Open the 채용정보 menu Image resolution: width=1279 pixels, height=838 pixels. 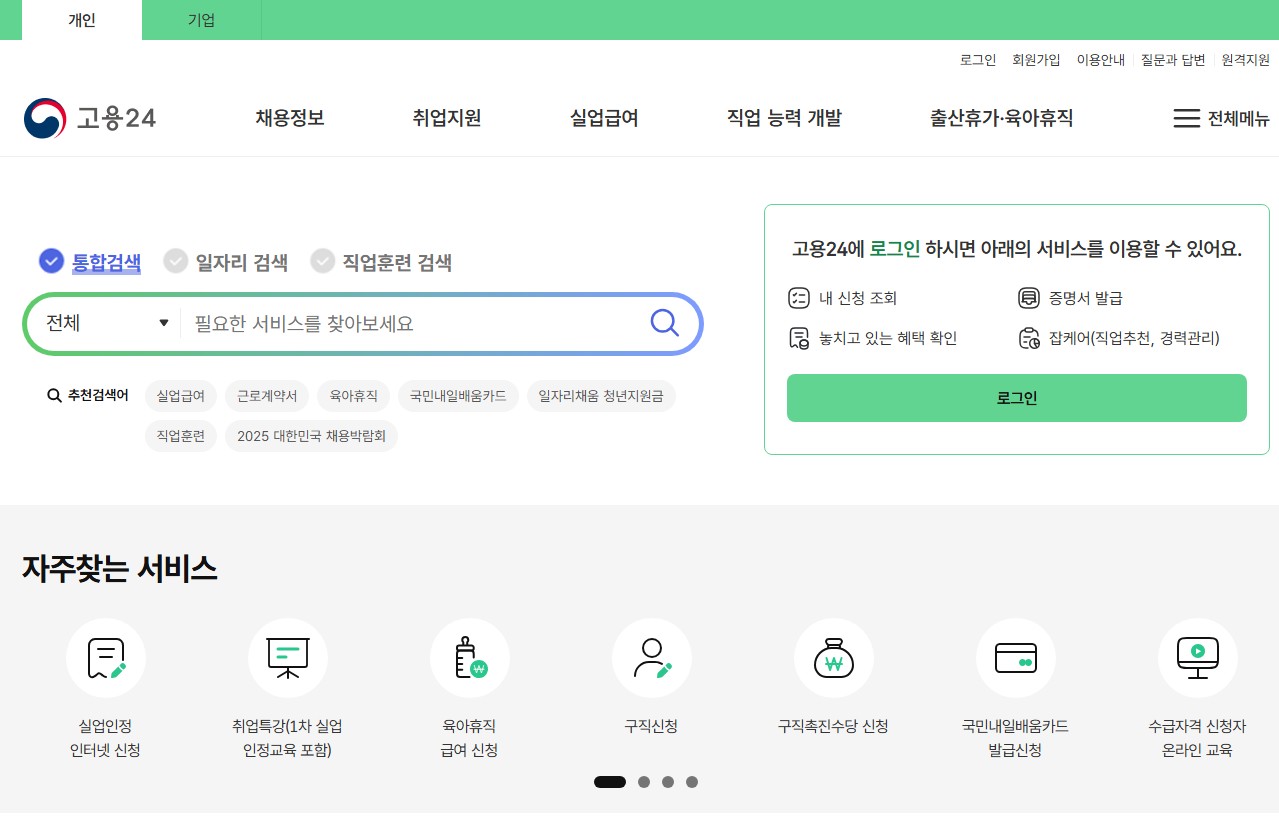coord(290,118)
